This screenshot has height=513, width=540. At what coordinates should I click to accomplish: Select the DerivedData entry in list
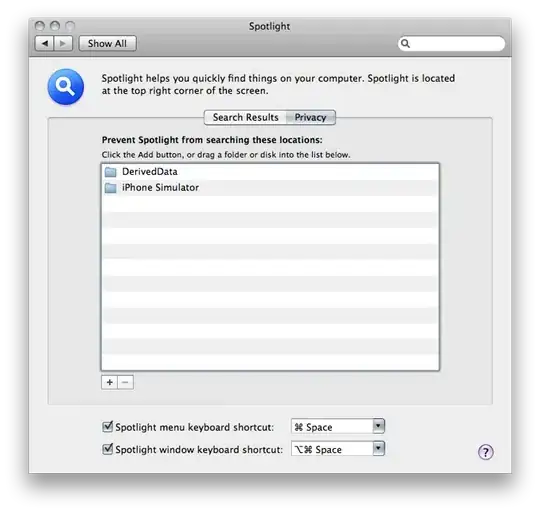tap(270, 172)
